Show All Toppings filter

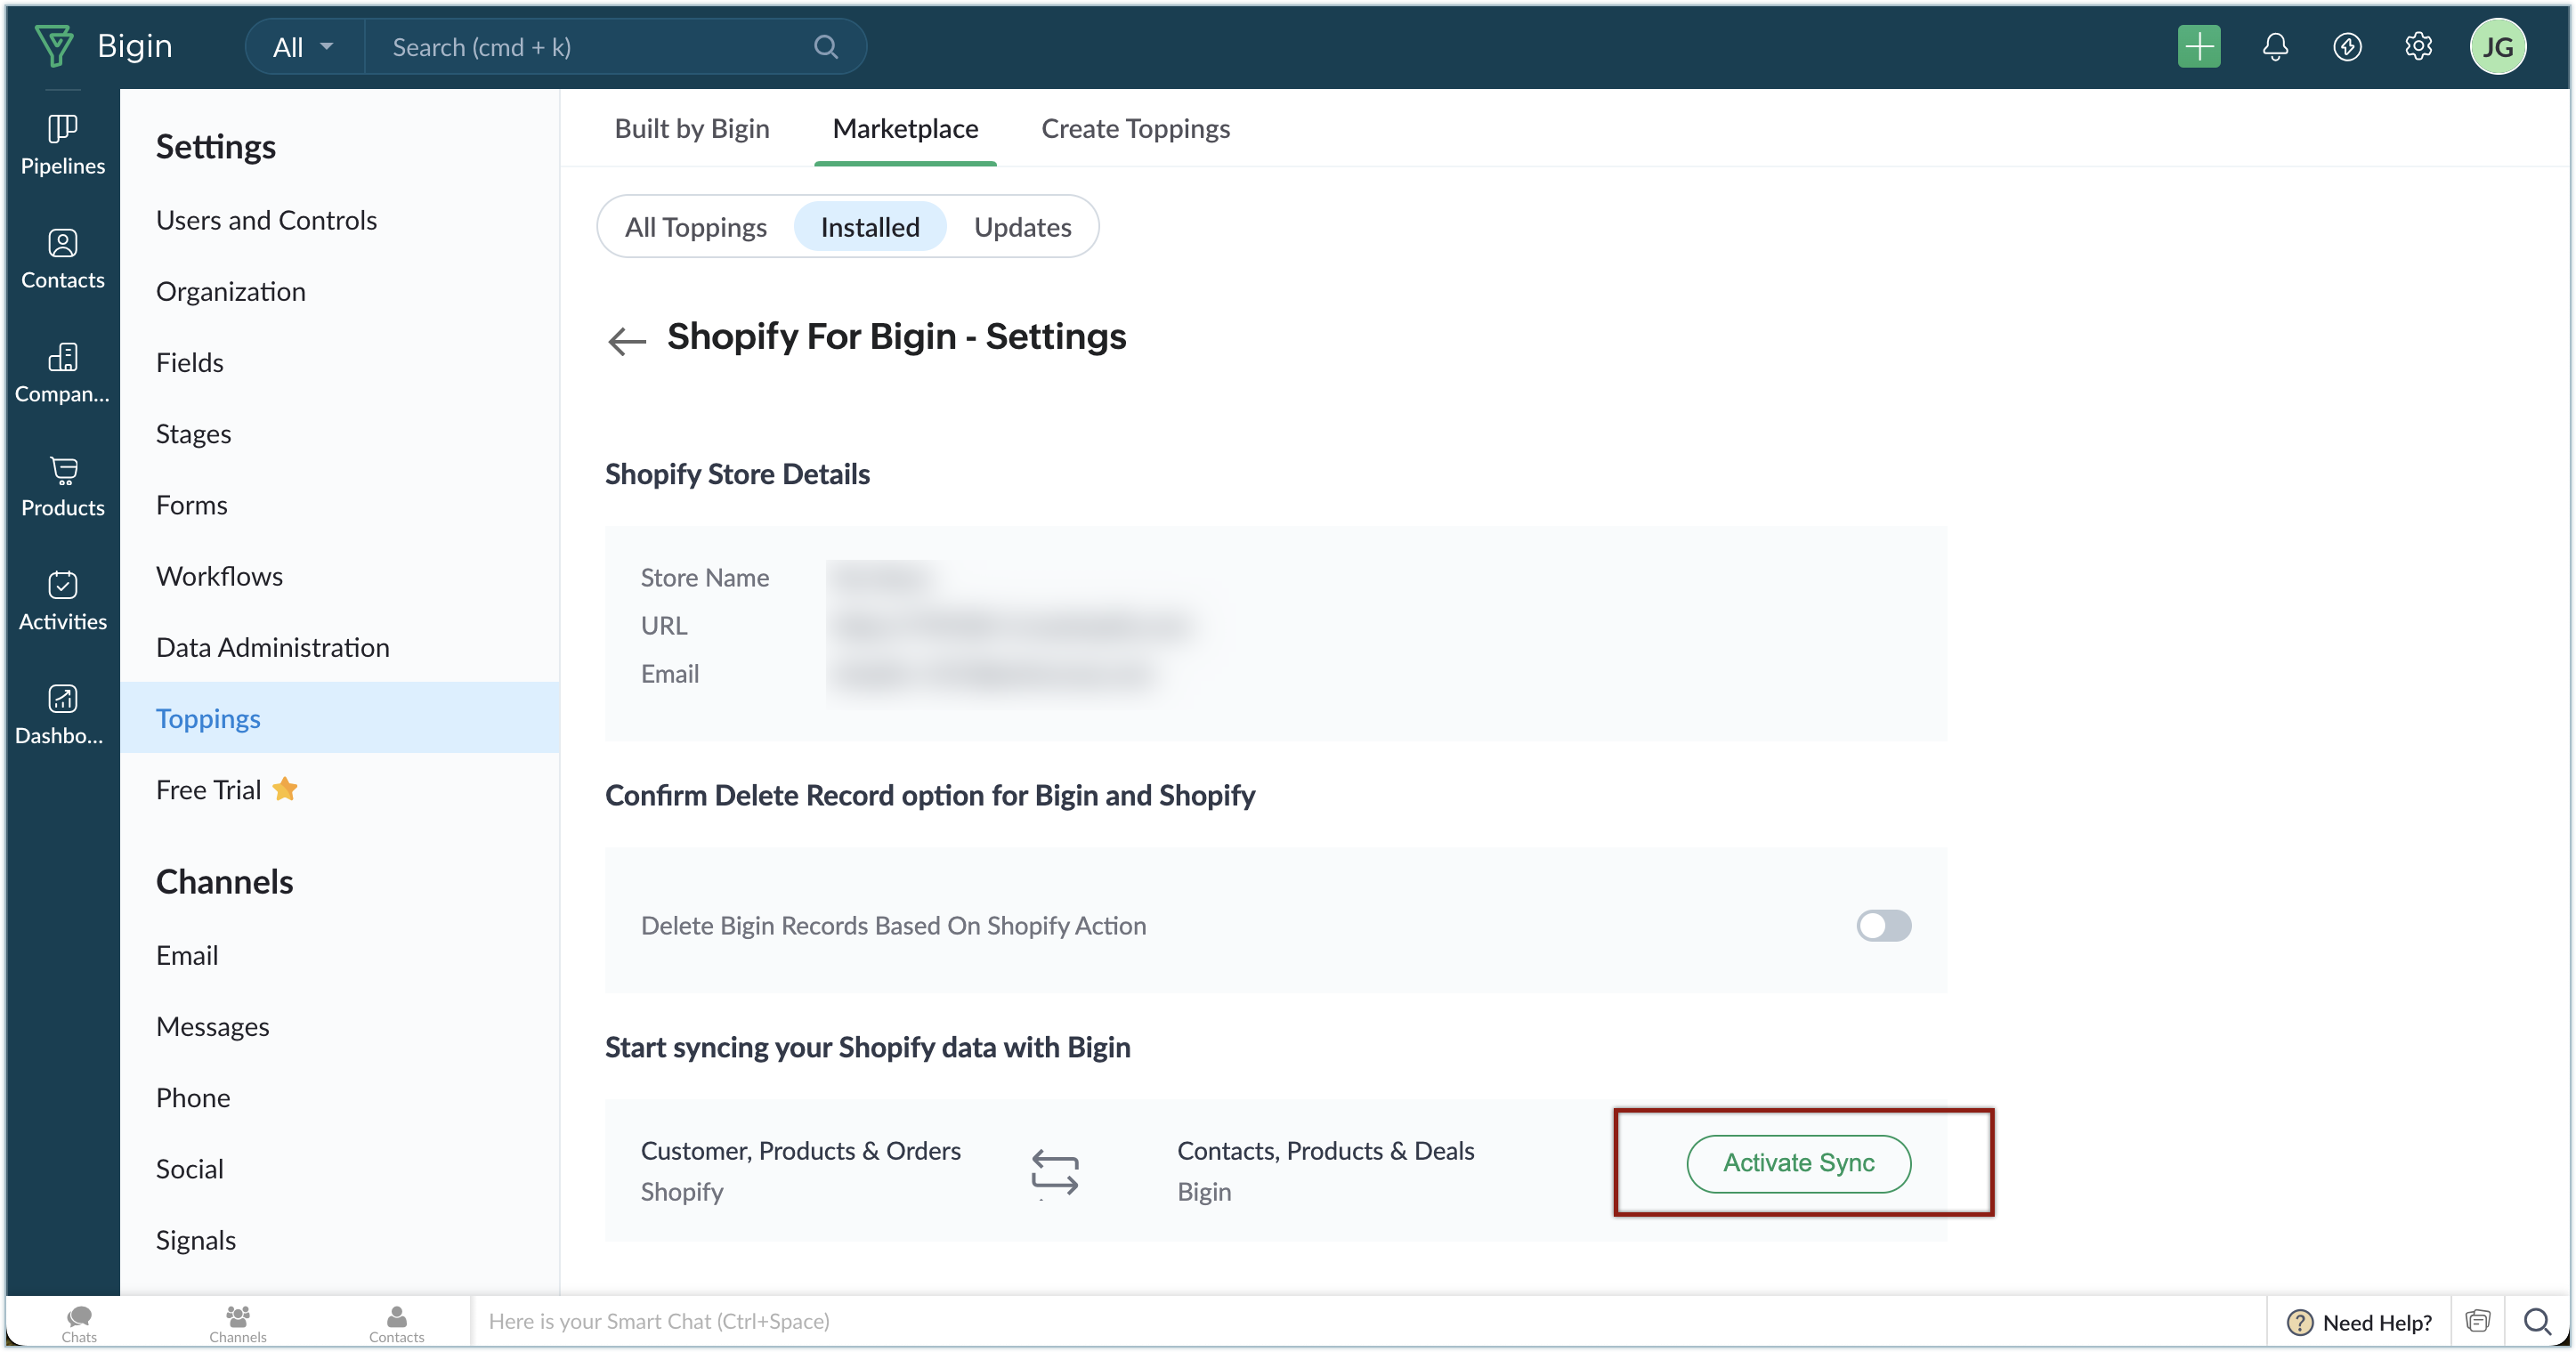696,227
